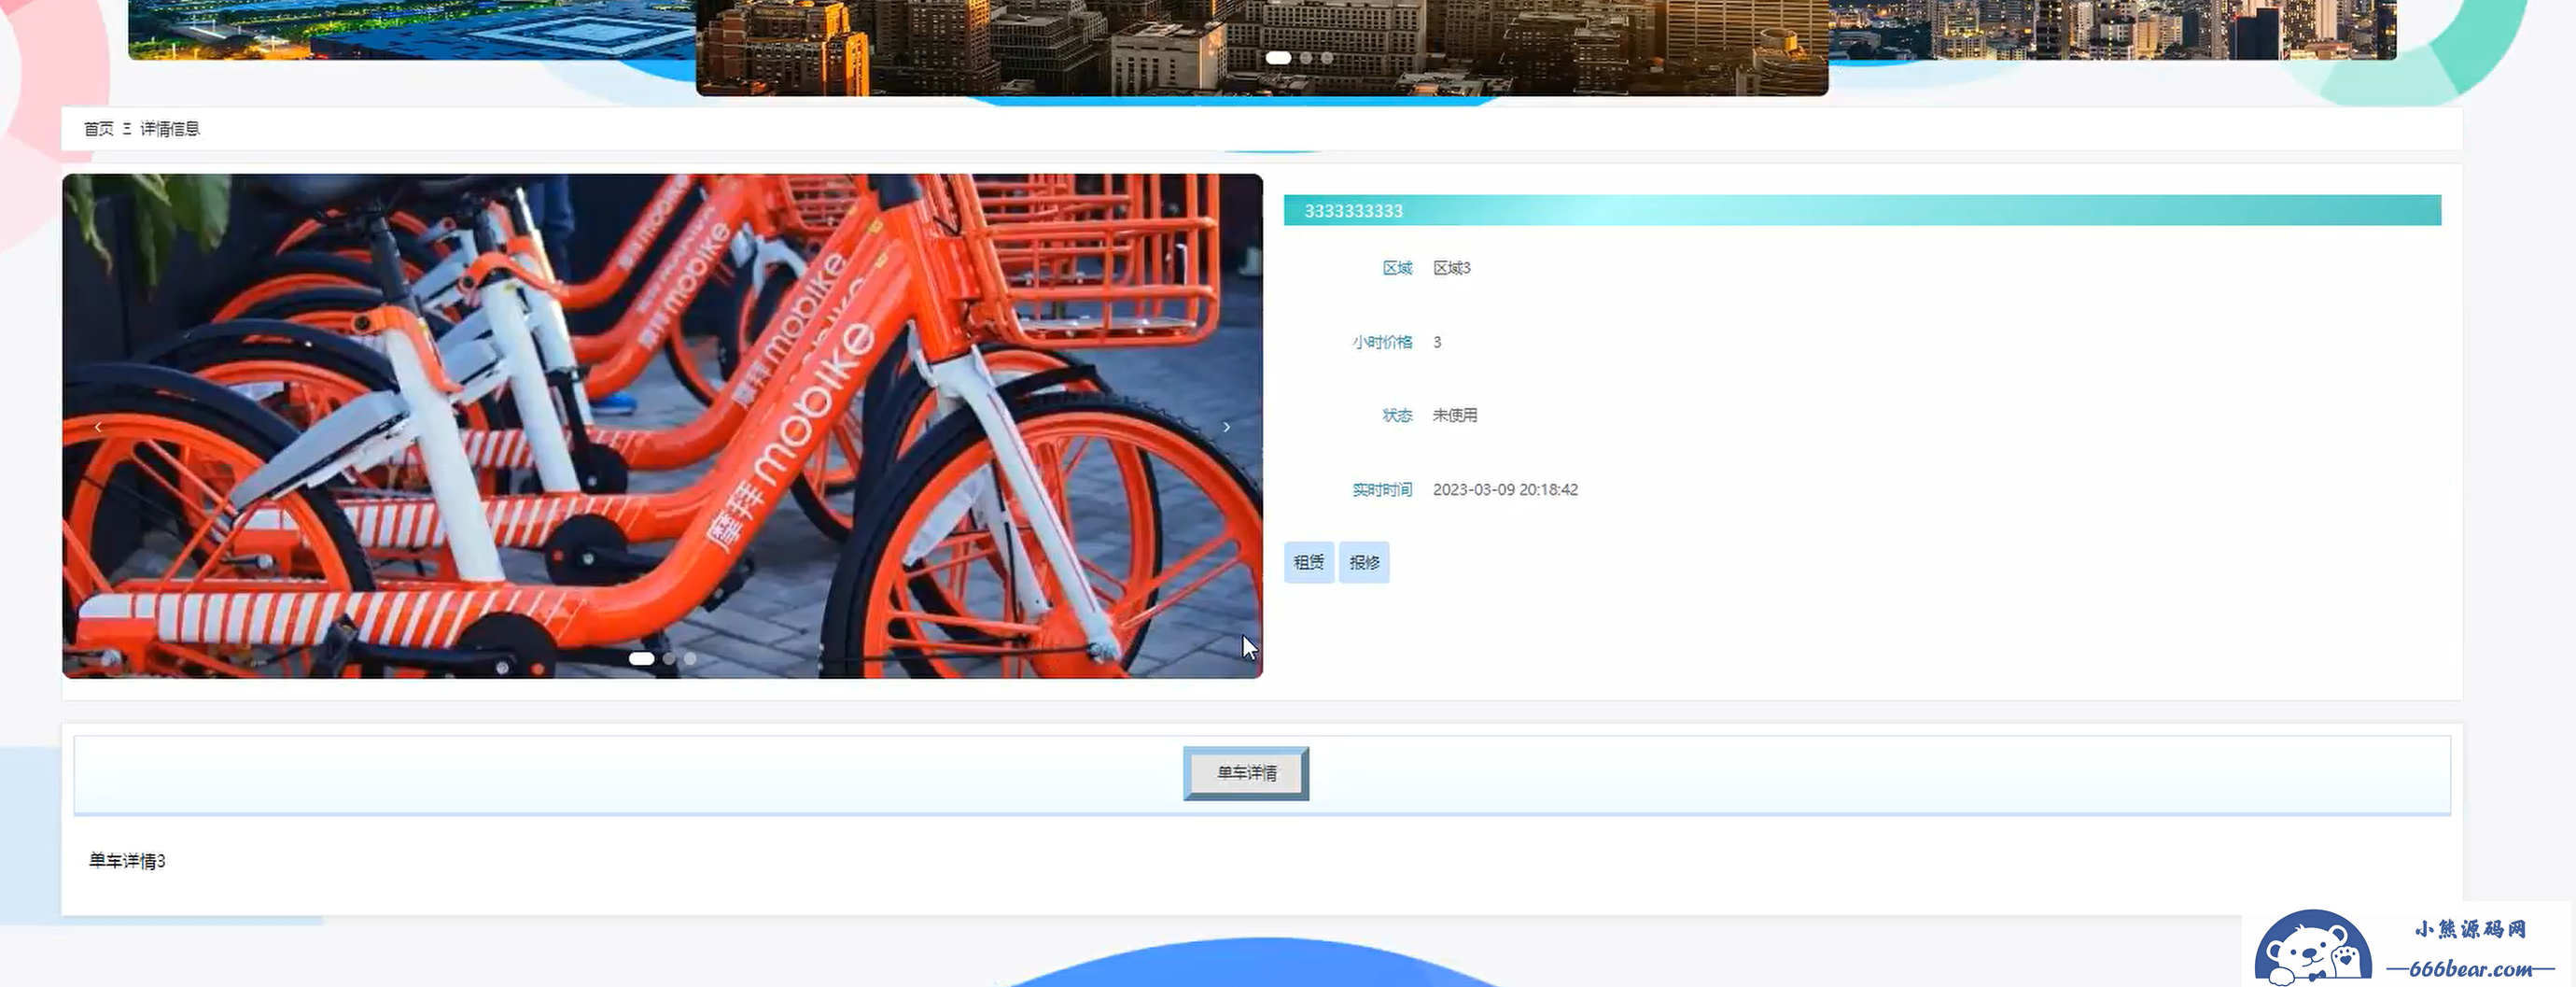Image resolution: width=2576 pixels, height=987 pixels.
Task: Click the 小时价格 label
Action: coord(1382,342)
